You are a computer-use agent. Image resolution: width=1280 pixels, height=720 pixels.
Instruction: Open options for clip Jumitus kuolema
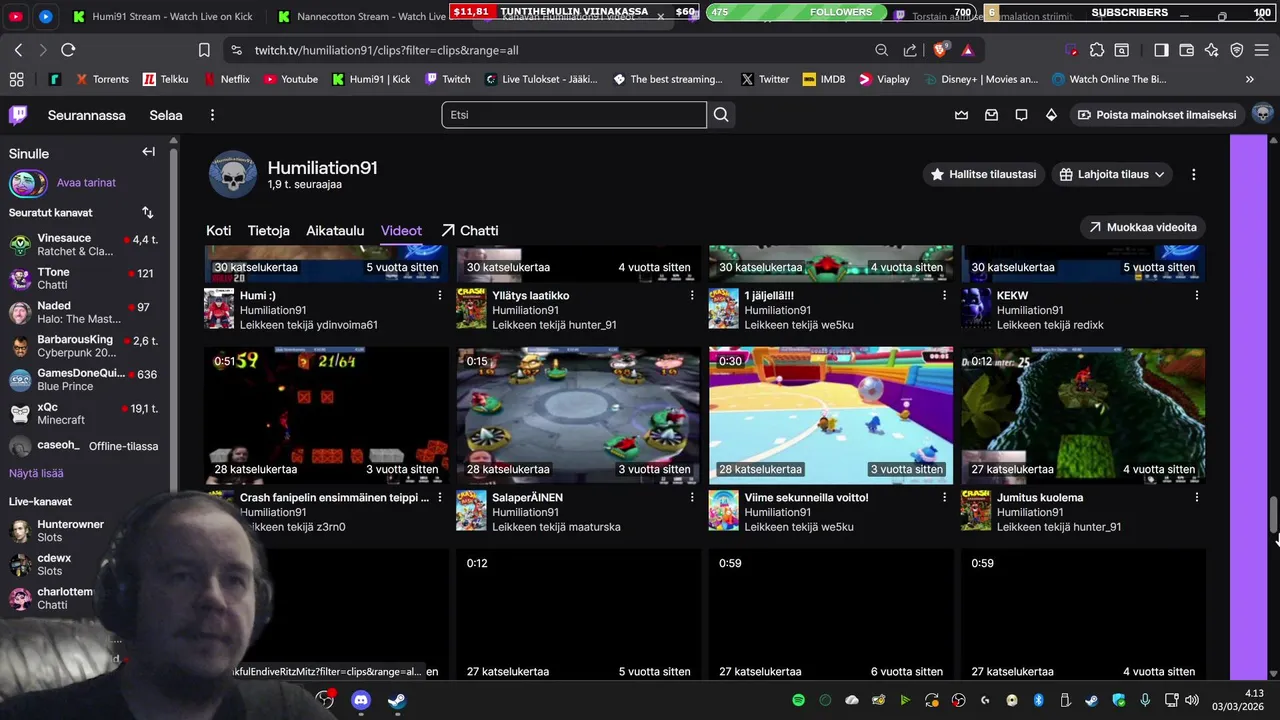(x=1196, y=497)
